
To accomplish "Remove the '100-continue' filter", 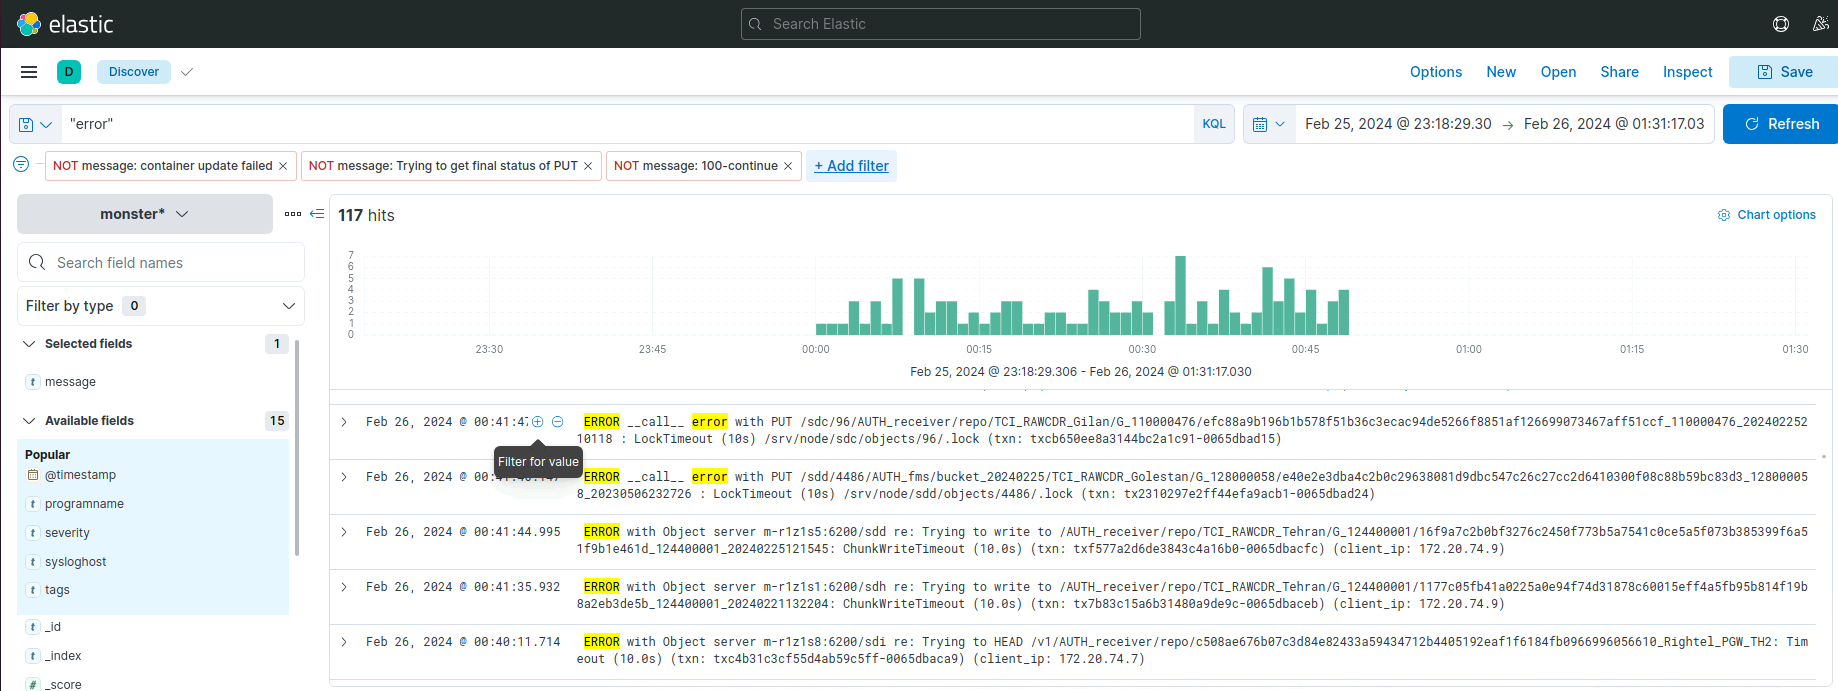I will click(x=788, y=166).
